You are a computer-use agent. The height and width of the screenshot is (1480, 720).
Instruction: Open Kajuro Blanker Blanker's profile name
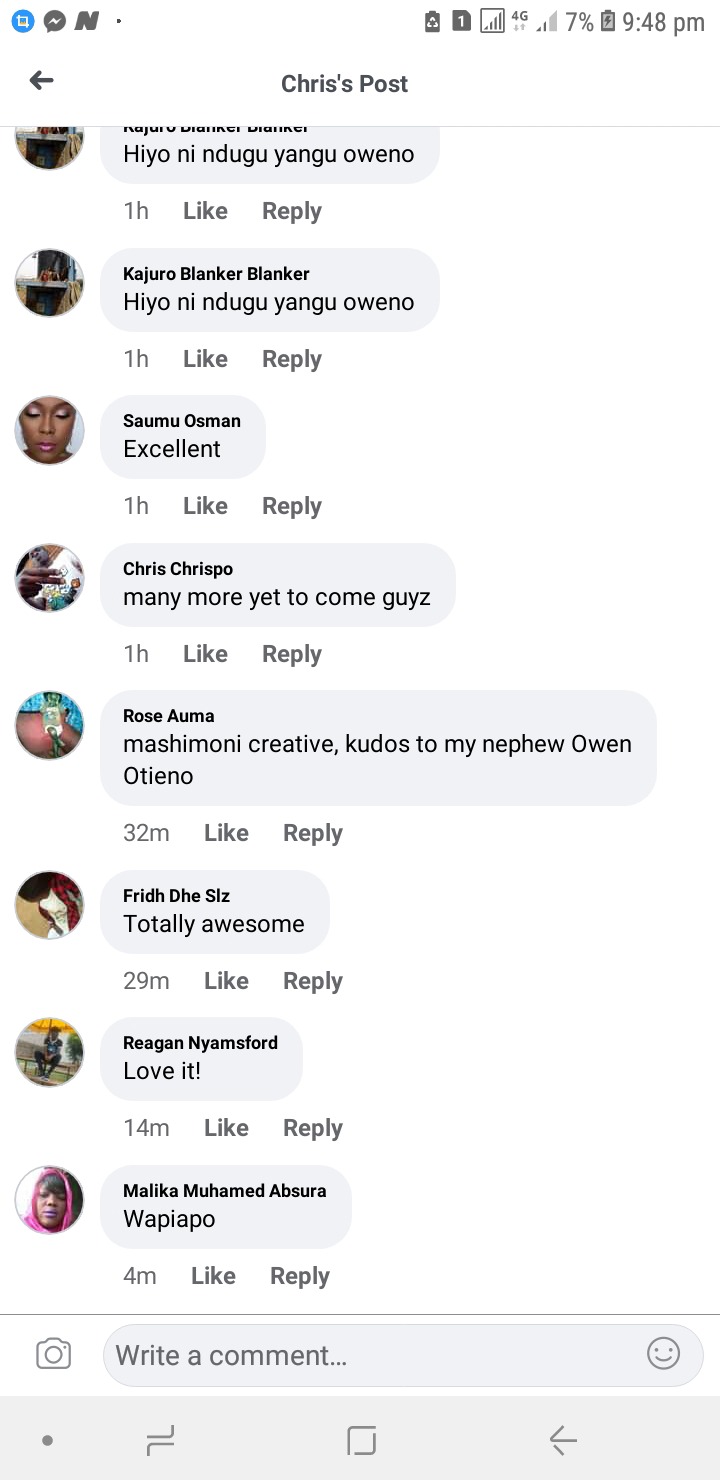click(x=216, y=274)
